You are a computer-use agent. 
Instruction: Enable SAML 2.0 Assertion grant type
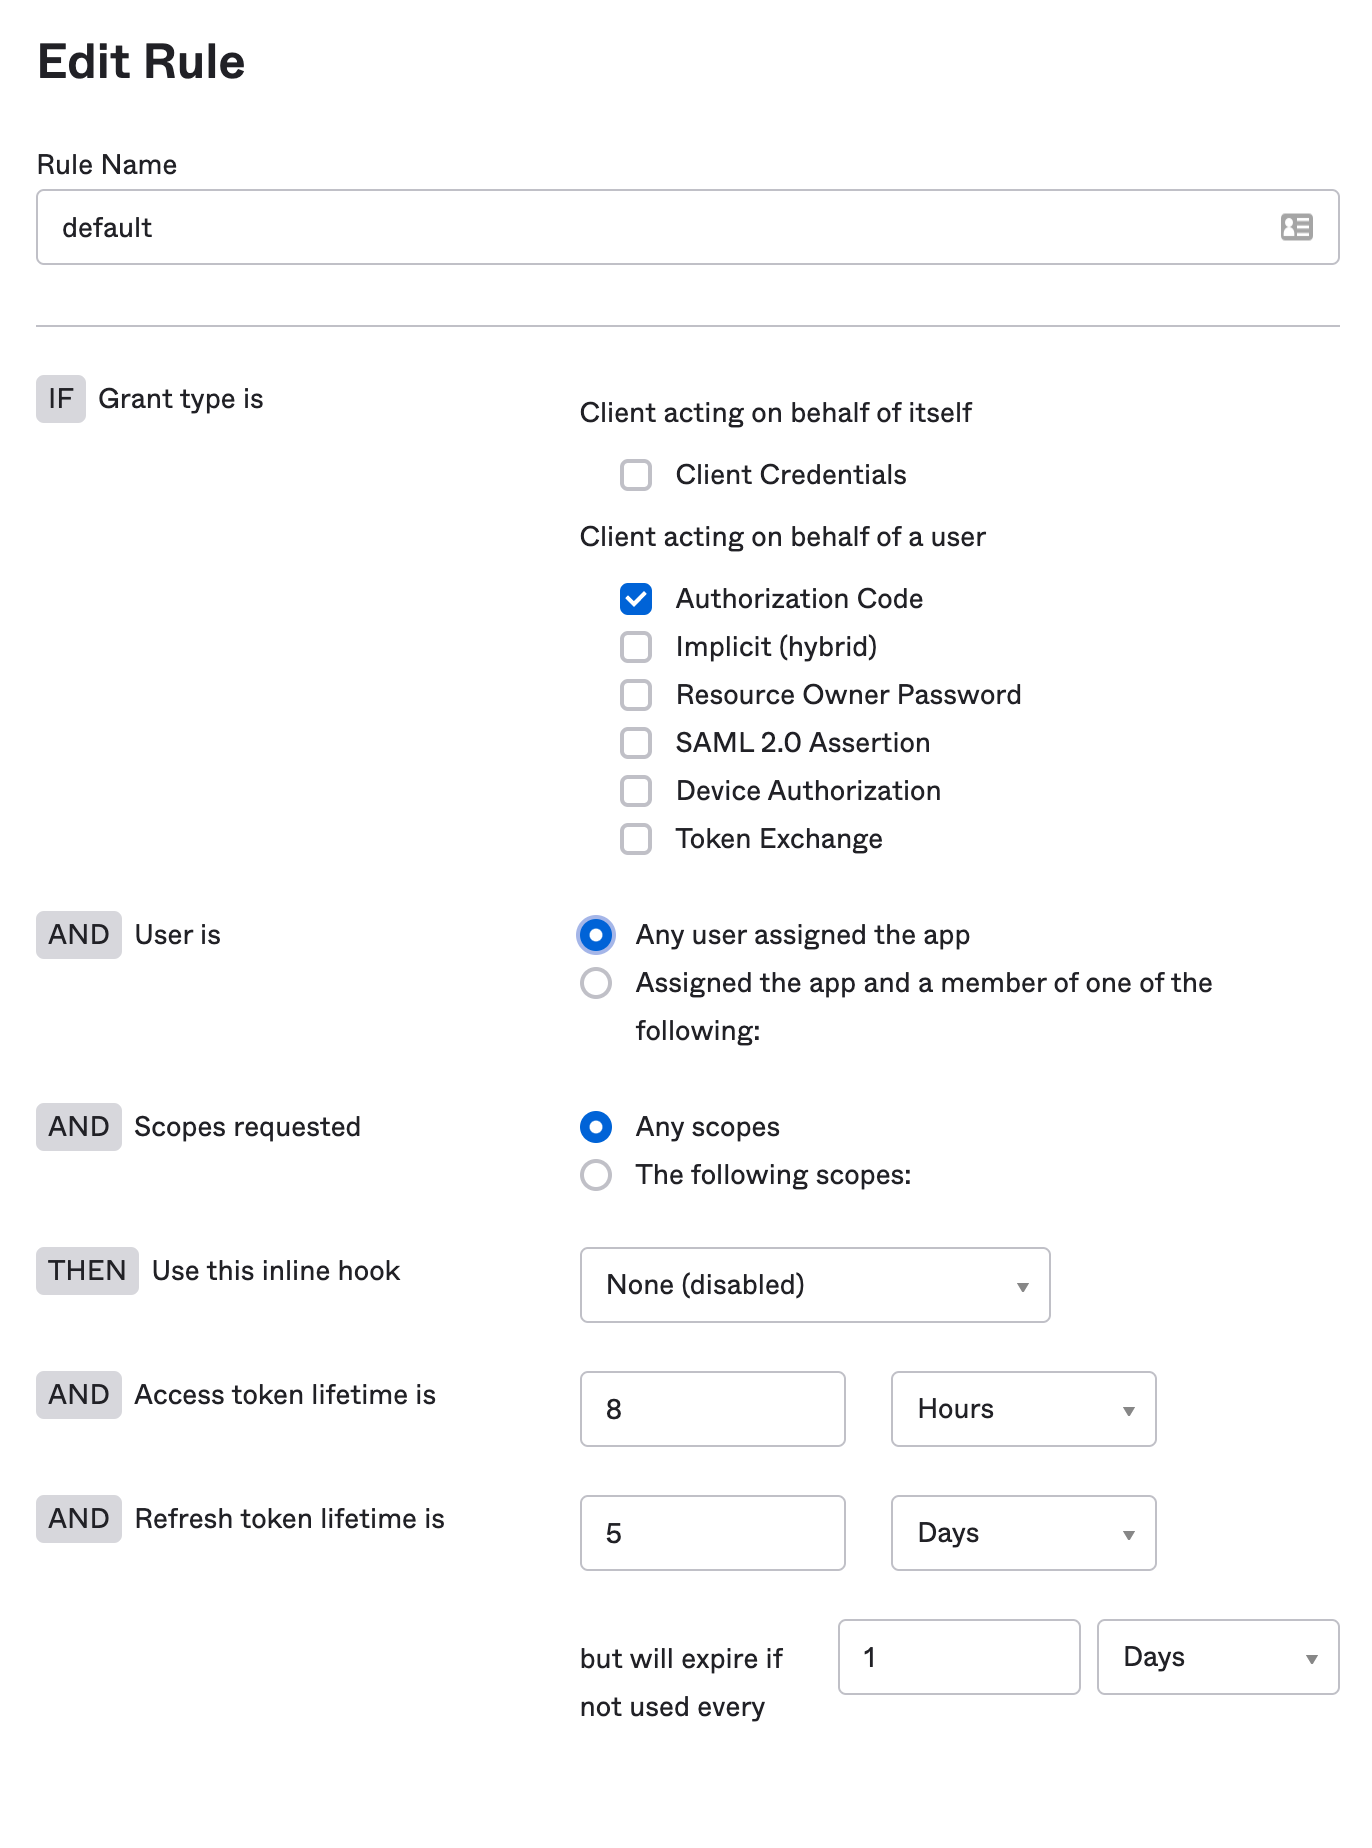click(x=636, y=743)
